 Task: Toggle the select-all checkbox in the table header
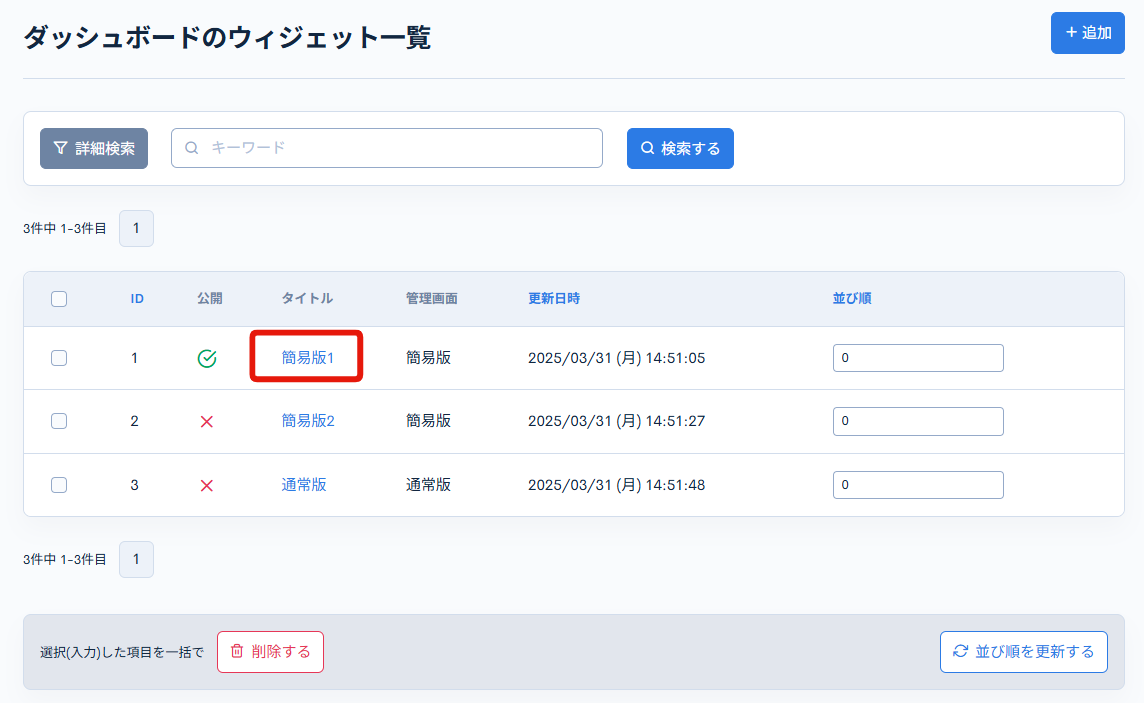(x=58, y=297)
